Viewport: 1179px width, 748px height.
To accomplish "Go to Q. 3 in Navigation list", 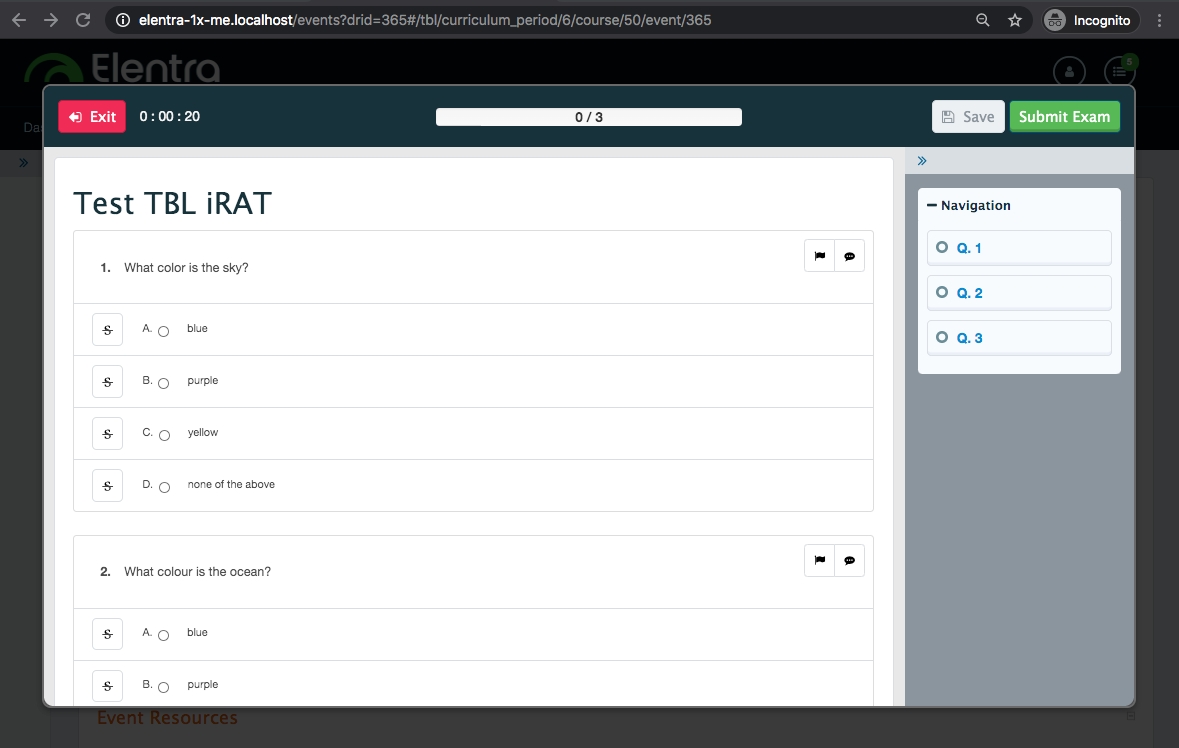I will pos(1018,338).
